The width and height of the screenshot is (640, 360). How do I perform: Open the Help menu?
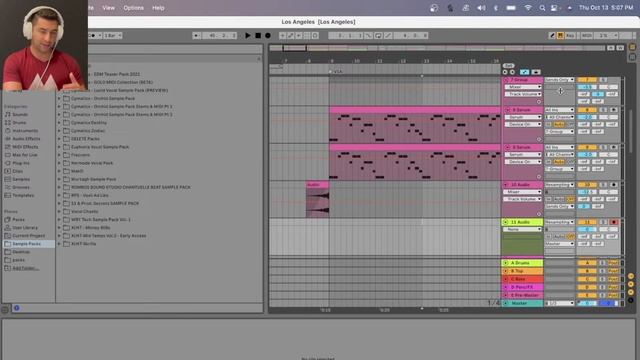(x=158, y=8)
